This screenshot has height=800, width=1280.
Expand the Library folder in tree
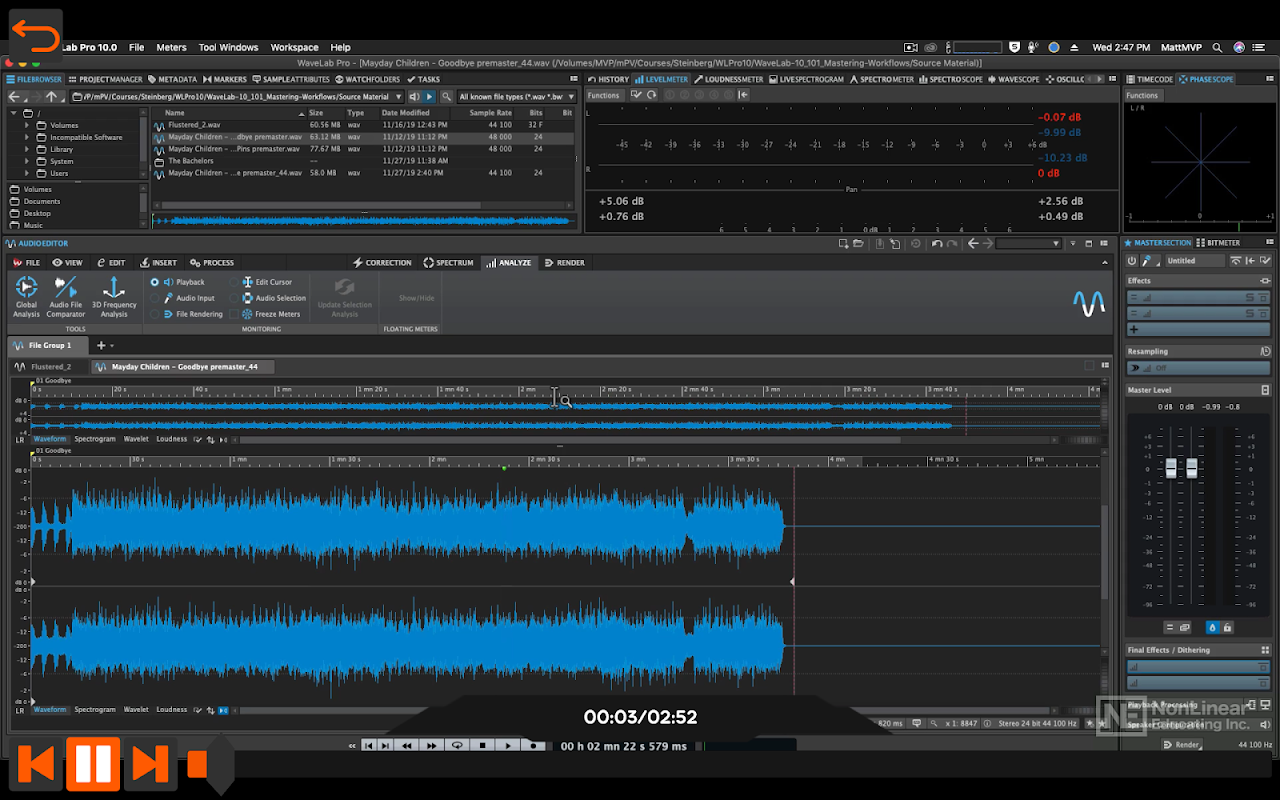pos(27,149)
